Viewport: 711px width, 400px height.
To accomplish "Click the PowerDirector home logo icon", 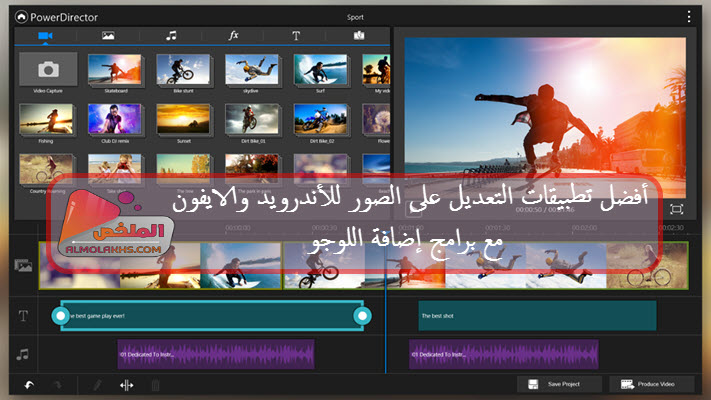I will tap(21, 17).
